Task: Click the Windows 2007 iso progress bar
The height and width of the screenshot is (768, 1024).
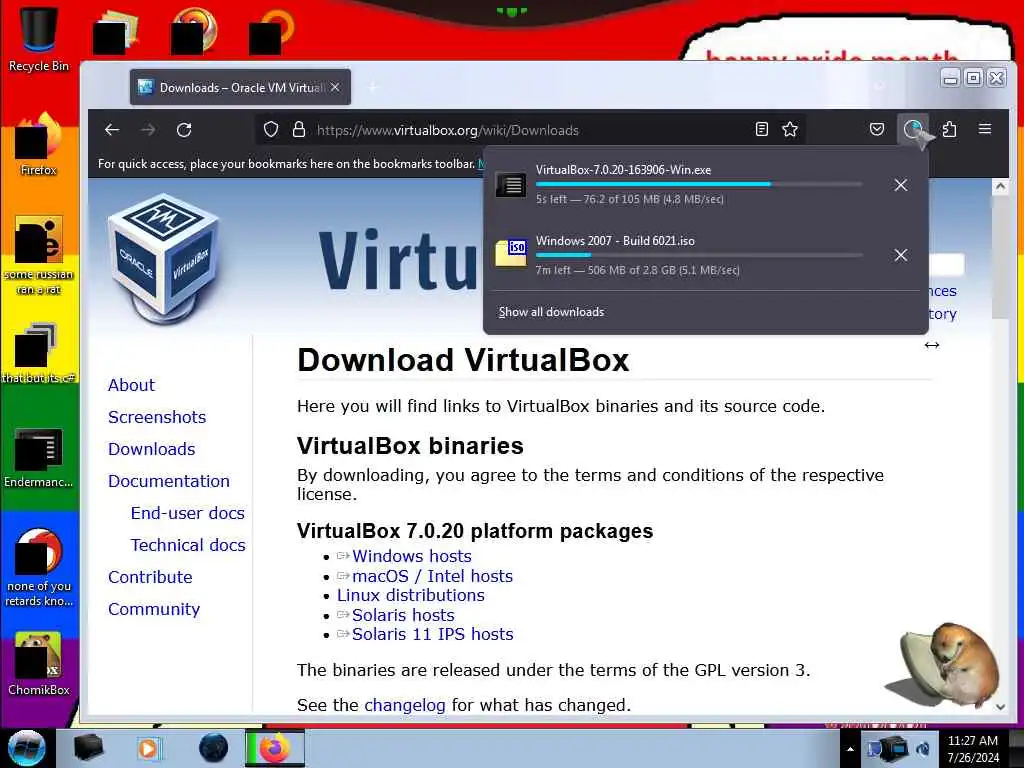Action: [x=699, y=255]
